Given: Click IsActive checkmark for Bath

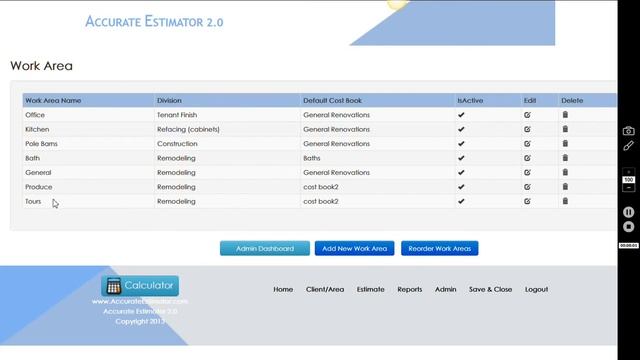Looking at the screenshot, I should (461, 158).
